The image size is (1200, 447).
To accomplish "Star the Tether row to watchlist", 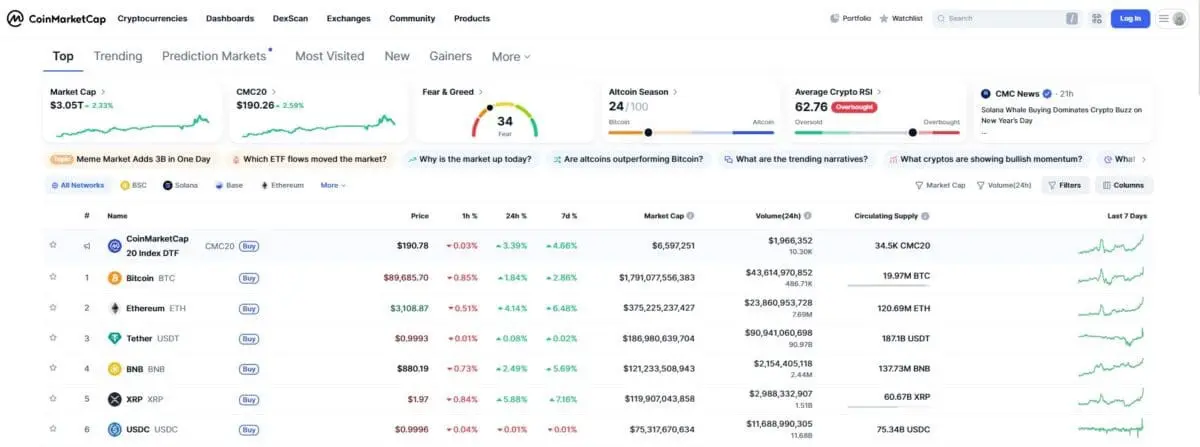I will pyautogui.click(x=53, y=339).
